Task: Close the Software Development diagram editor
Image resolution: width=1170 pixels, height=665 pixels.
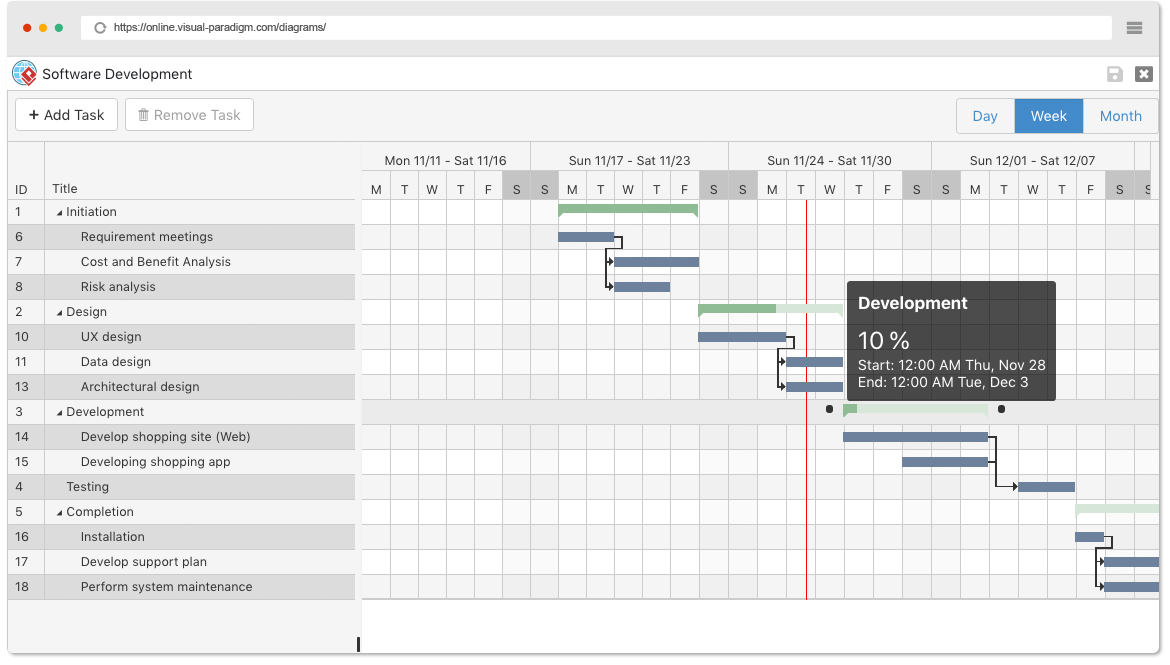Action: [1143, 74]
